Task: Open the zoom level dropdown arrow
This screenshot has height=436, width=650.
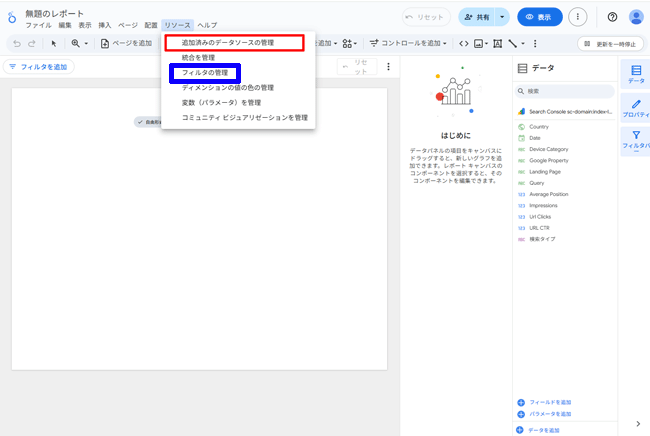Action: pos(86,44)
